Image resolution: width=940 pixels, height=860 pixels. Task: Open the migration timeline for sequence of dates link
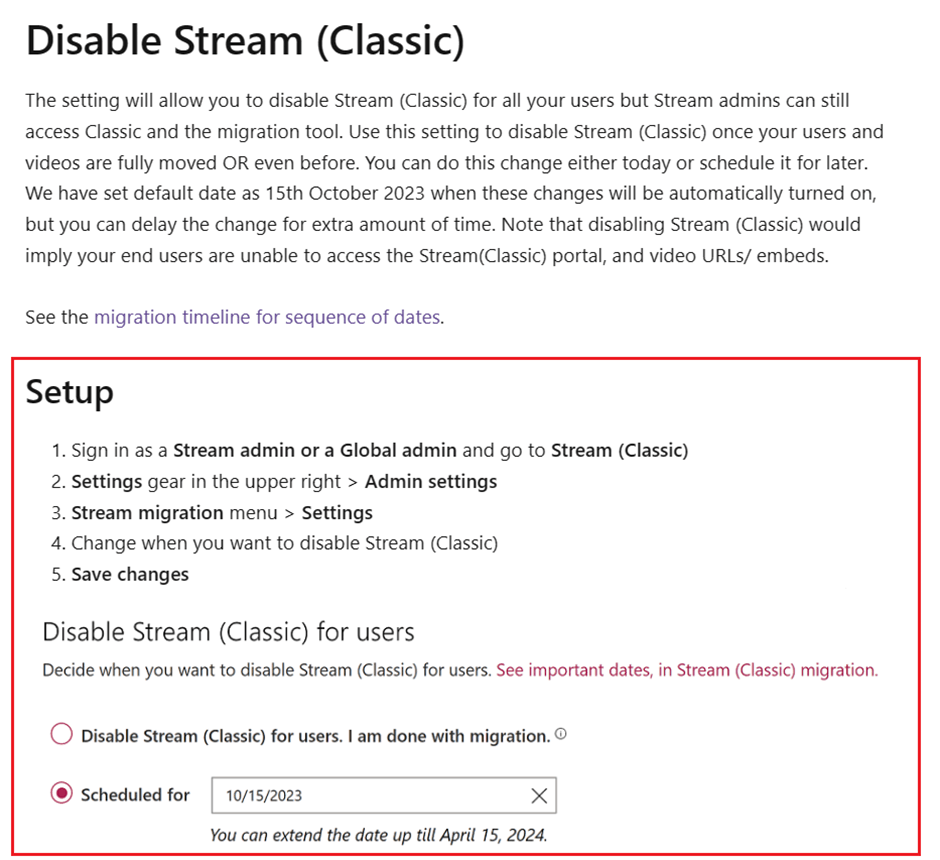[x=266, y=316]
